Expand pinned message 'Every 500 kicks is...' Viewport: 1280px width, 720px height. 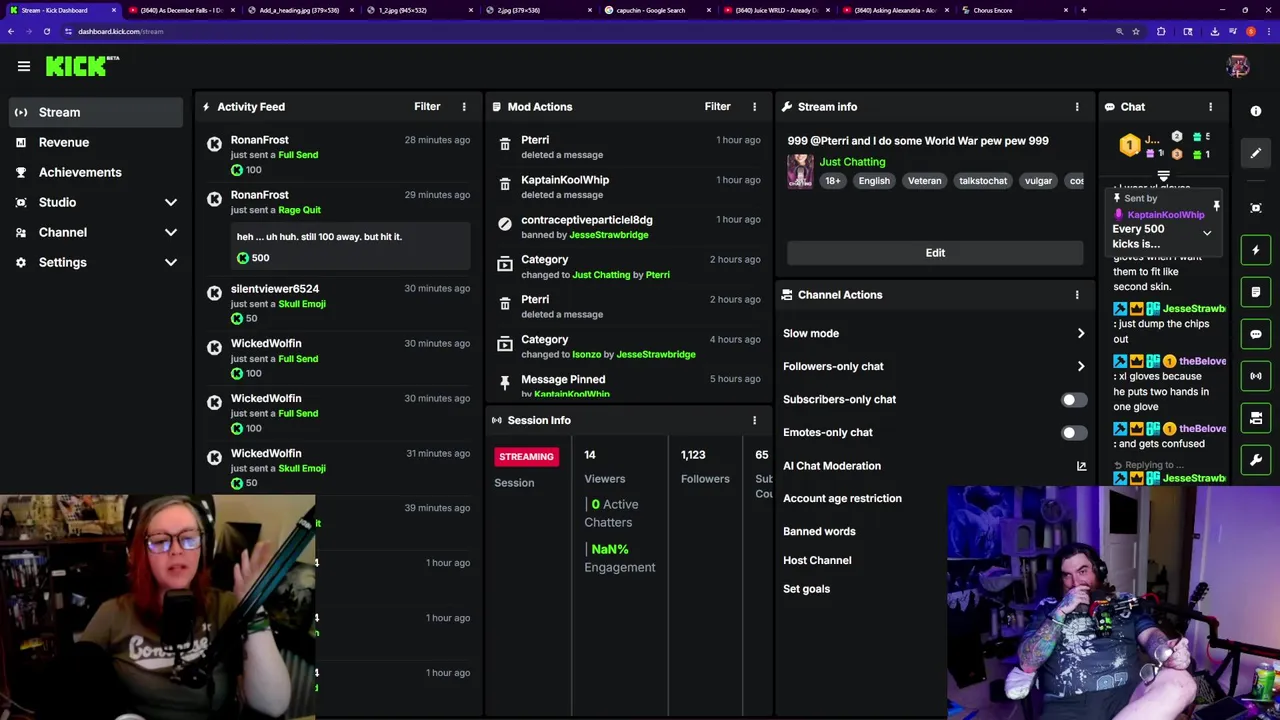pyautogui.click(x=1207, y=234)
